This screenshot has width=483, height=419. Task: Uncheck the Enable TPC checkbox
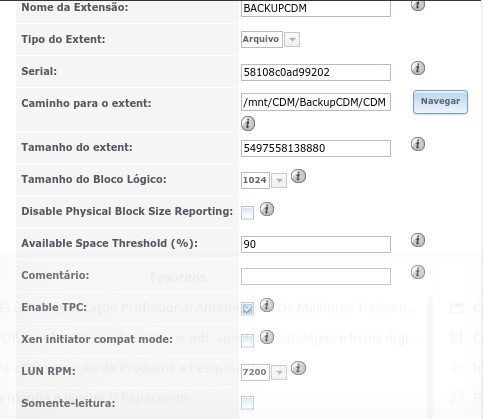247,309
